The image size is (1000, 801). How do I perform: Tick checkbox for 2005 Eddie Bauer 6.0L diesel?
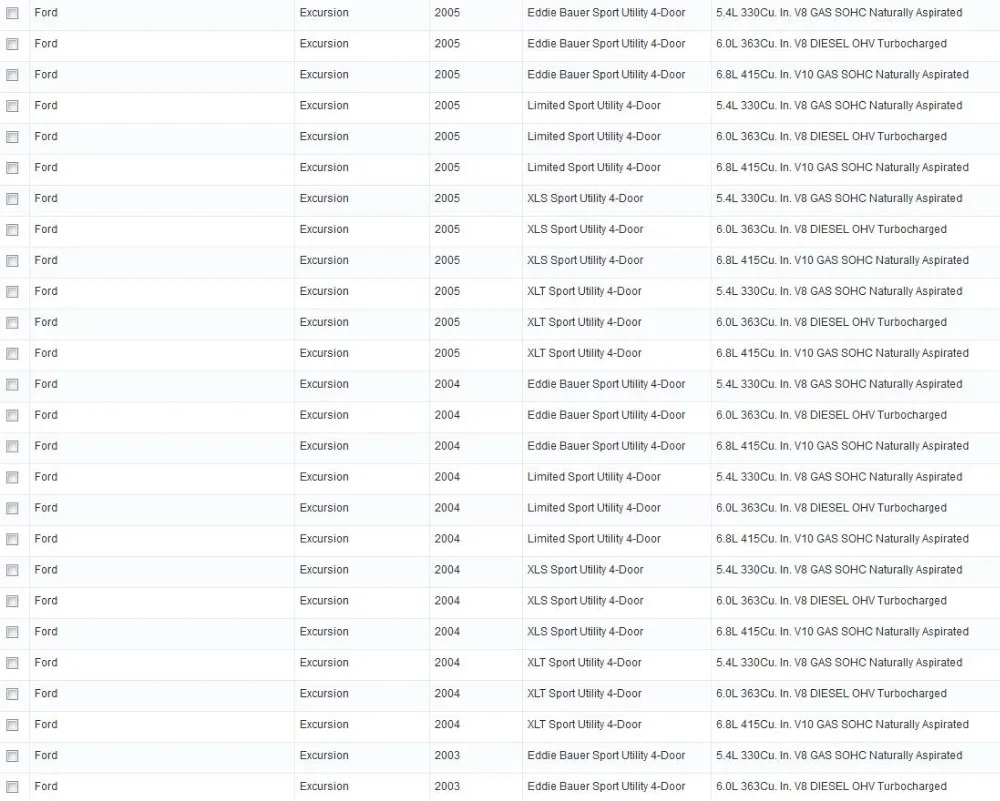[12, 44]
